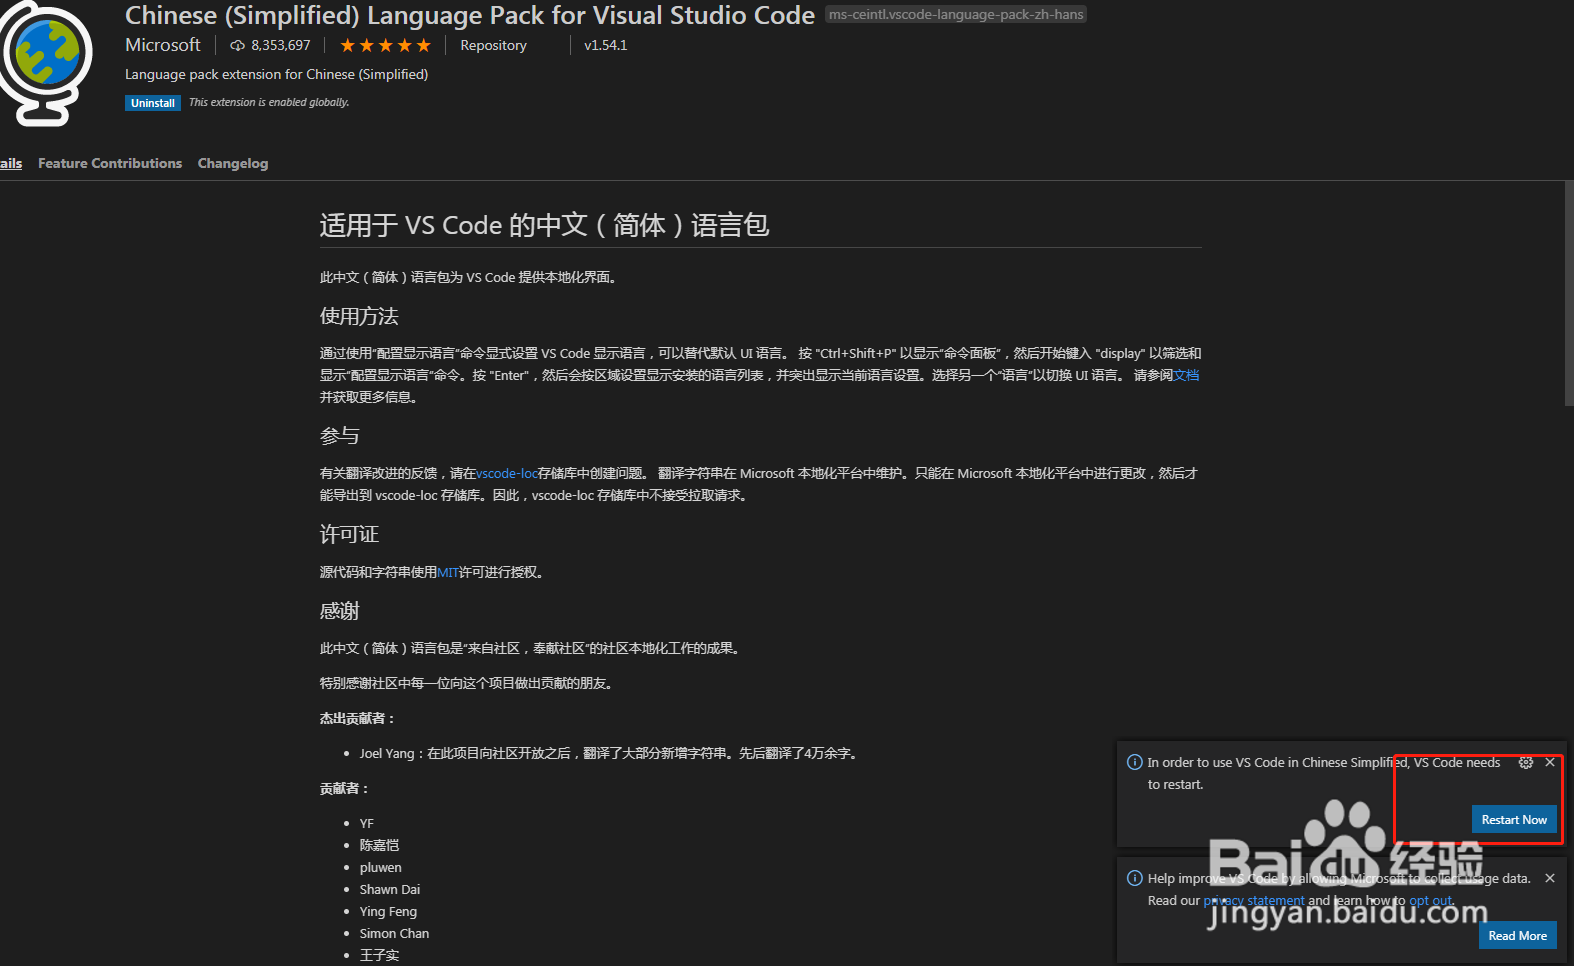Click the Chinese Language Pack globe icon
Viewport: 1574px width, 966px height.
click(x=46, y=63)
